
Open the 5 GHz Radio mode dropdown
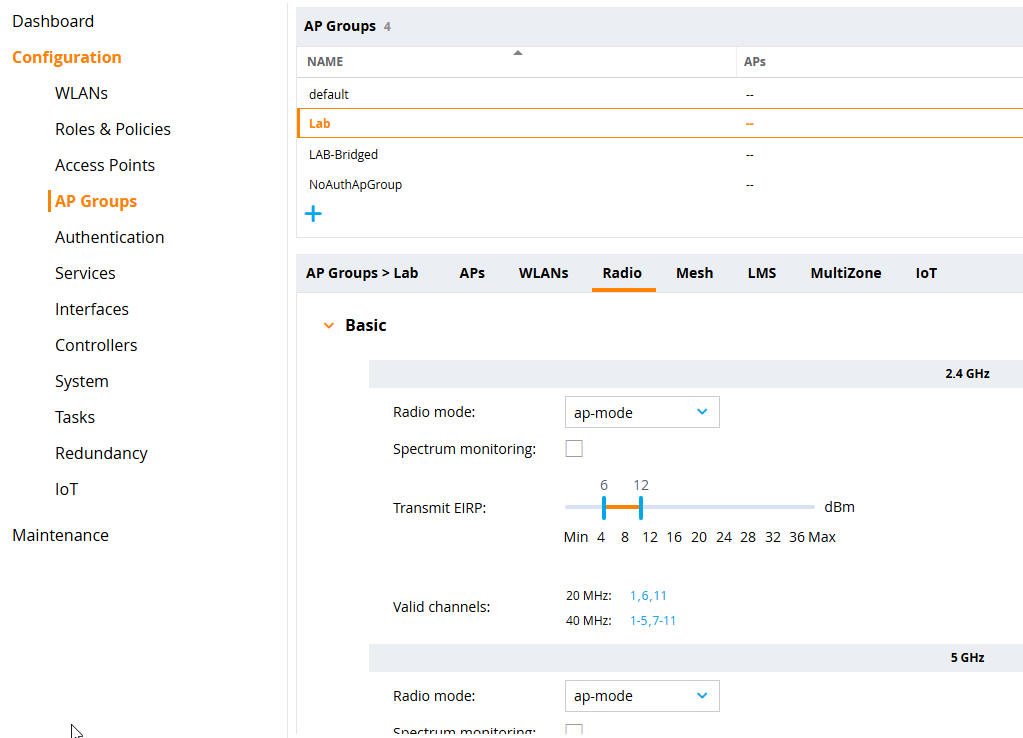641,696
